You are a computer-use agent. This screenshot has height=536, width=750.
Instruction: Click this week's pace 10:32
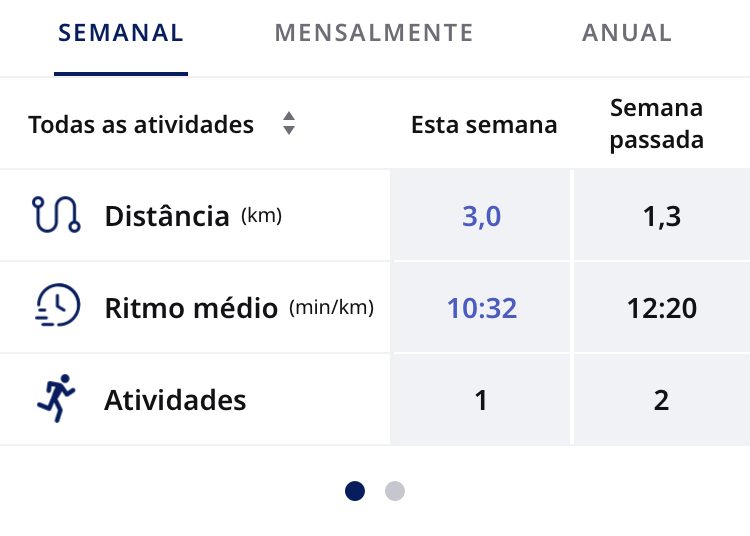click(482, 308)
